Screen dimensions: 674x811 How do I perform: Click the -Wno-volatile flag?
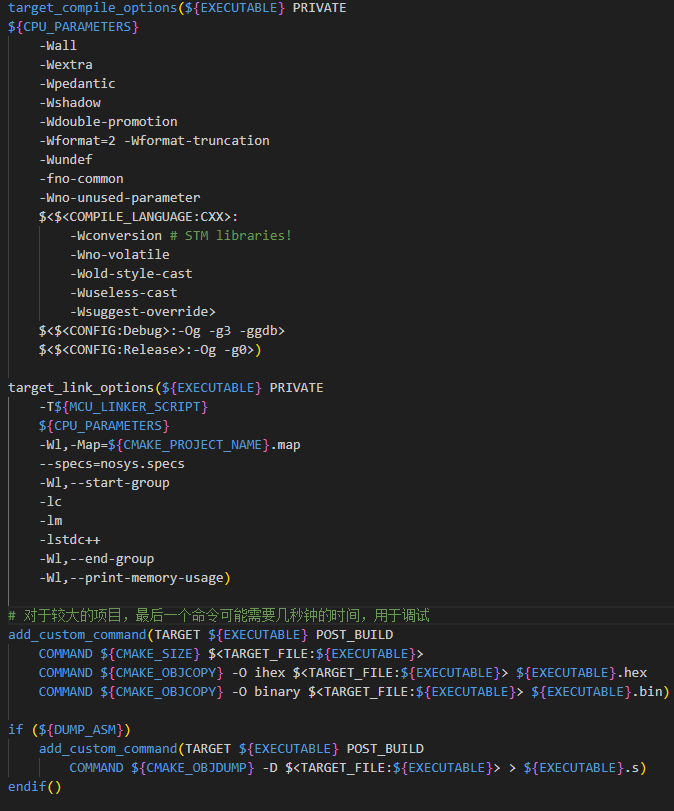coord(119,255)
